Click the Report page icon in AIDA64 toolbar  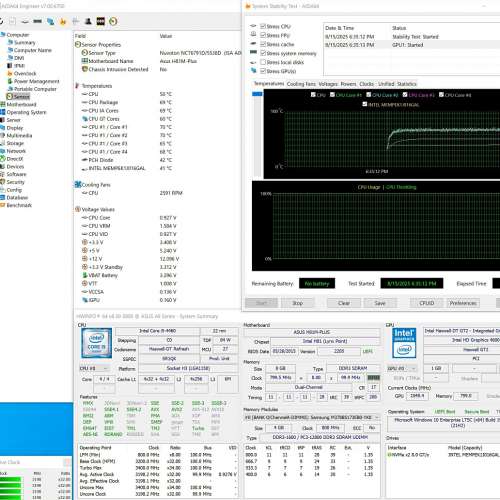12,22
